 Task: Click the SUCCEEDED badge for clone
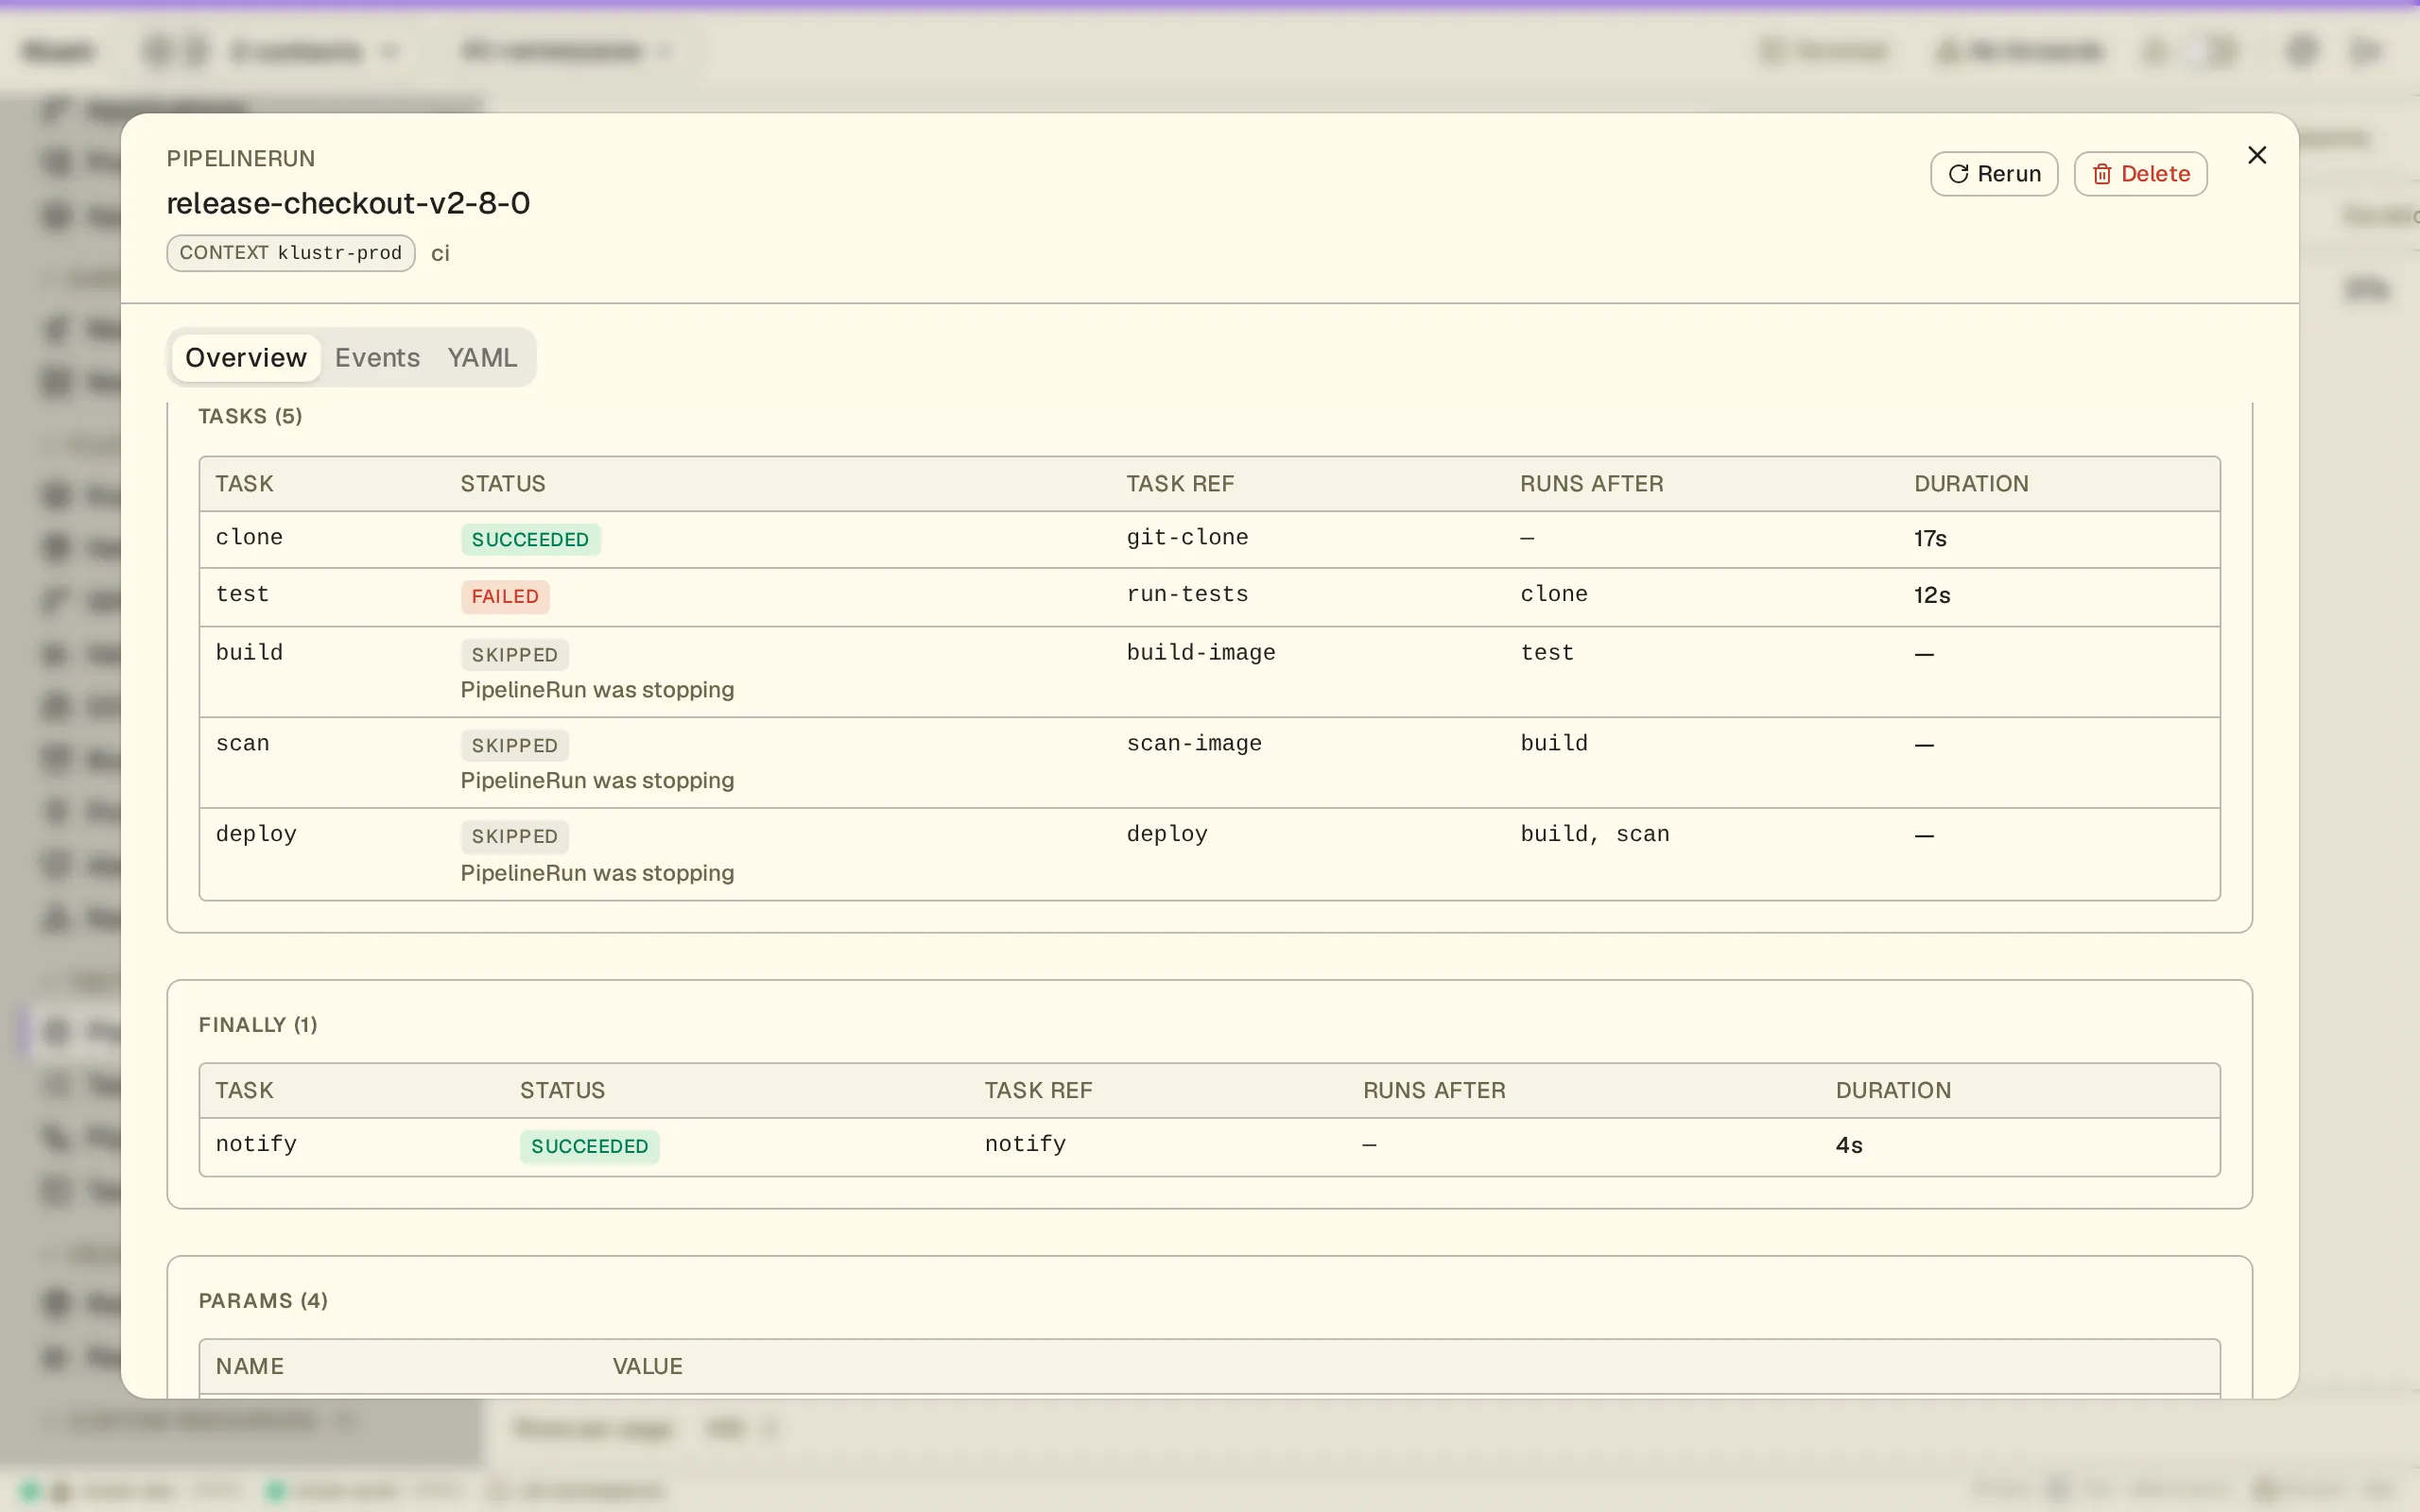[x=530, y=540]
